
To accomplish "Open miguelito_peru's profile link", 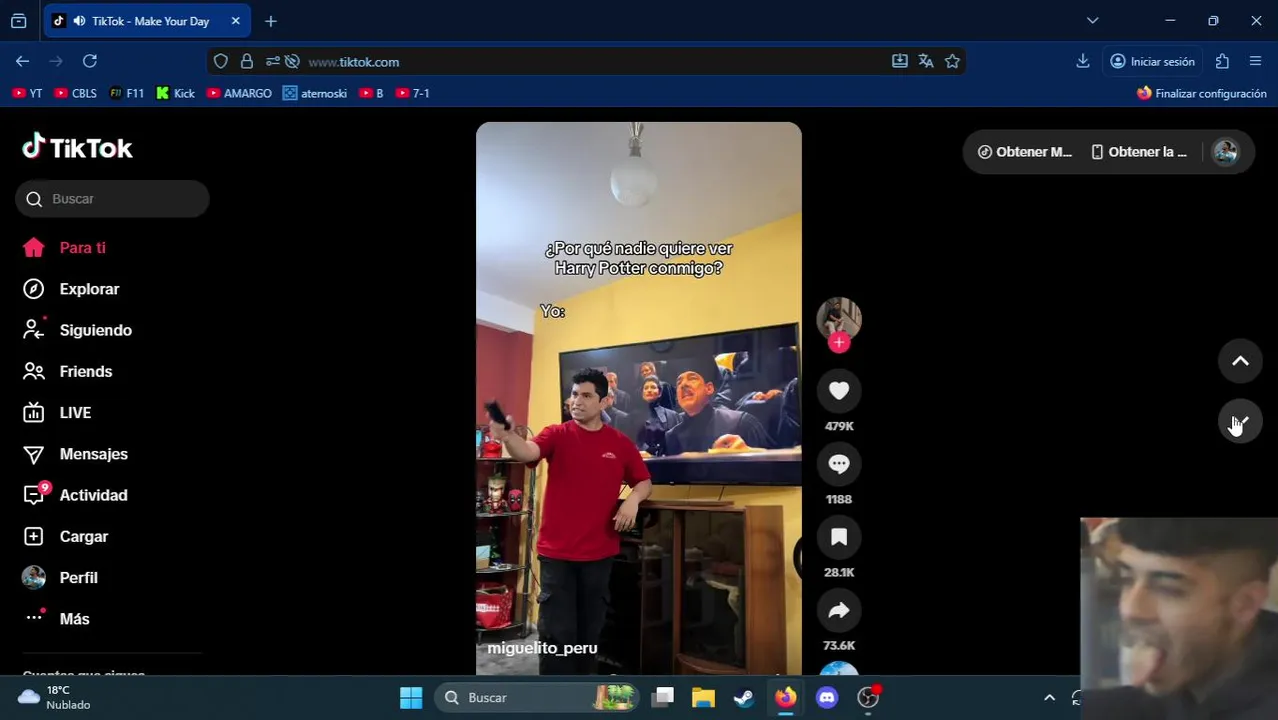I will click(542, 648).
